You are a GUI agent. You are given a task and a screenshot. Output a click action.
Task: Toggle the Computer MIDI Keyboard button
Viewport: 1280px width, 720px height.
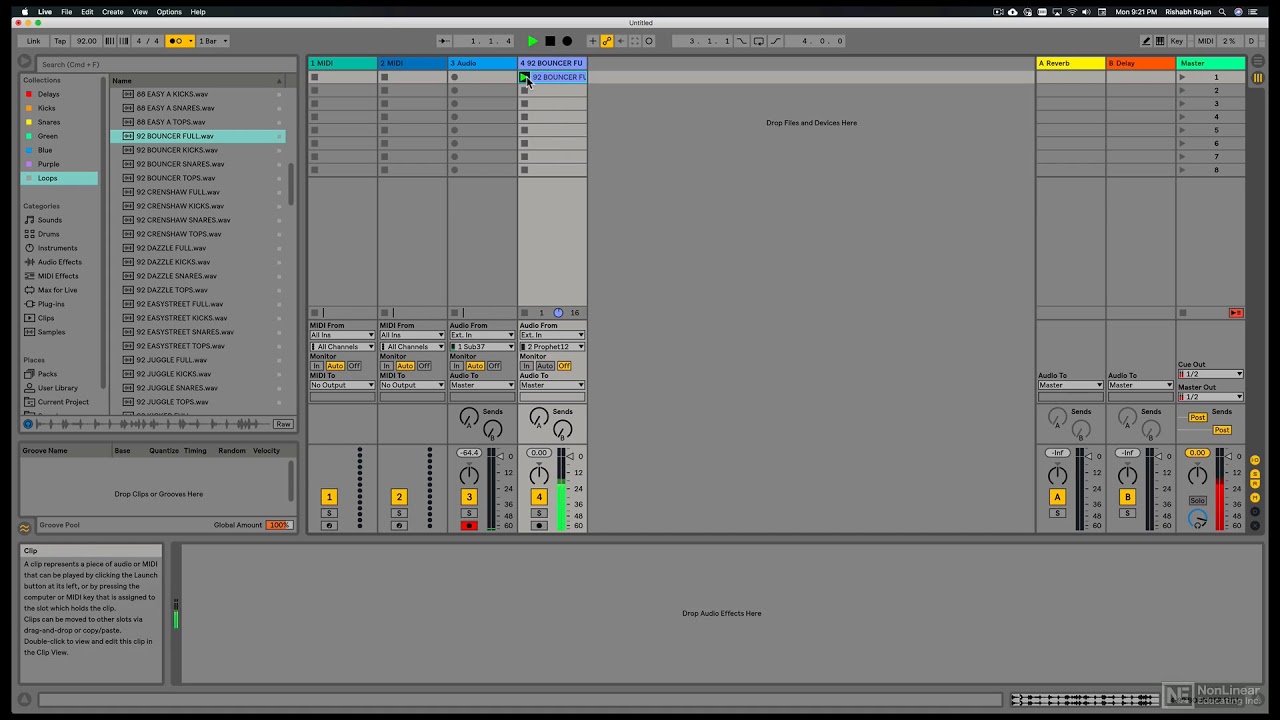1160,41
